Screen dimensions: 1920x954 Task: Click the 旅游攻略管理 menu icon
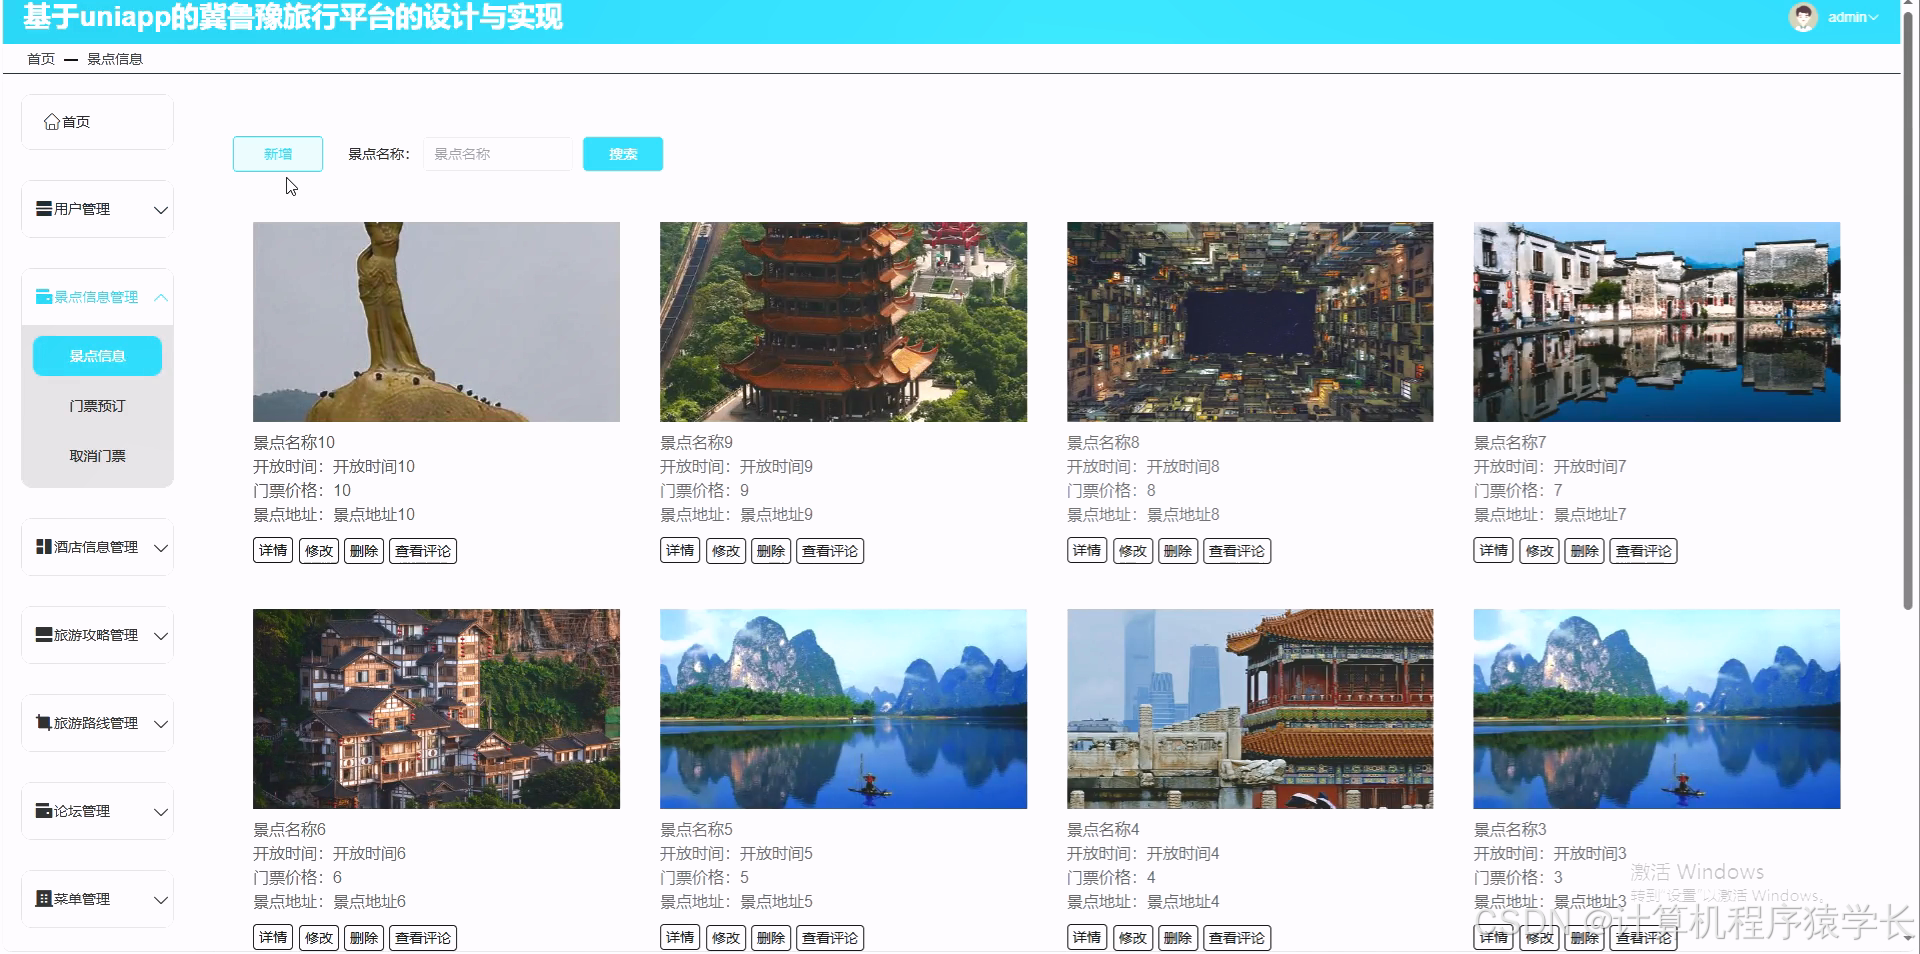(44, 635)
